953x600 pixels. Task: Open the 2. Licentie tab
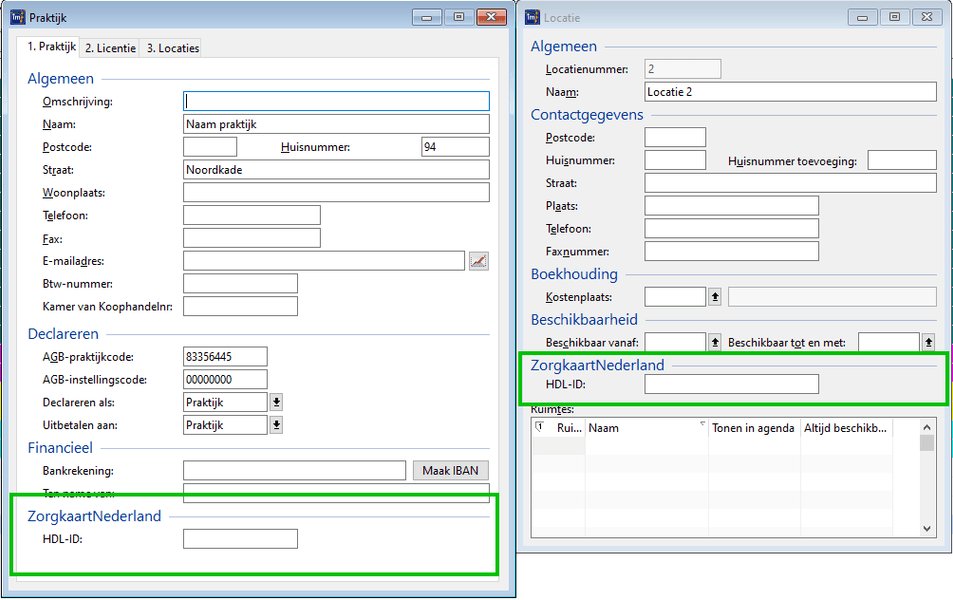pyautogui.click(x=110, y=49)
